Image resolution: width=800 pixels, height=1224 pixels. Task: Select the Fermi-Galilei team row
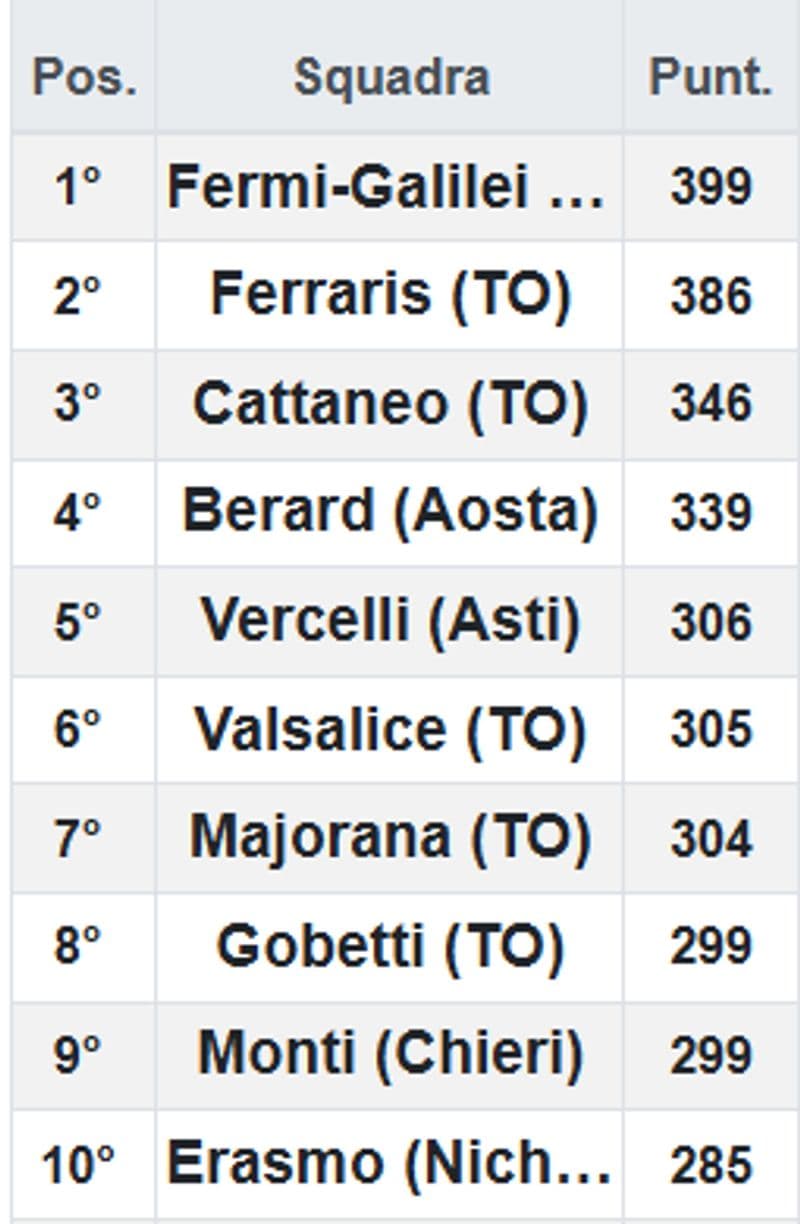[x=386, y=187]
